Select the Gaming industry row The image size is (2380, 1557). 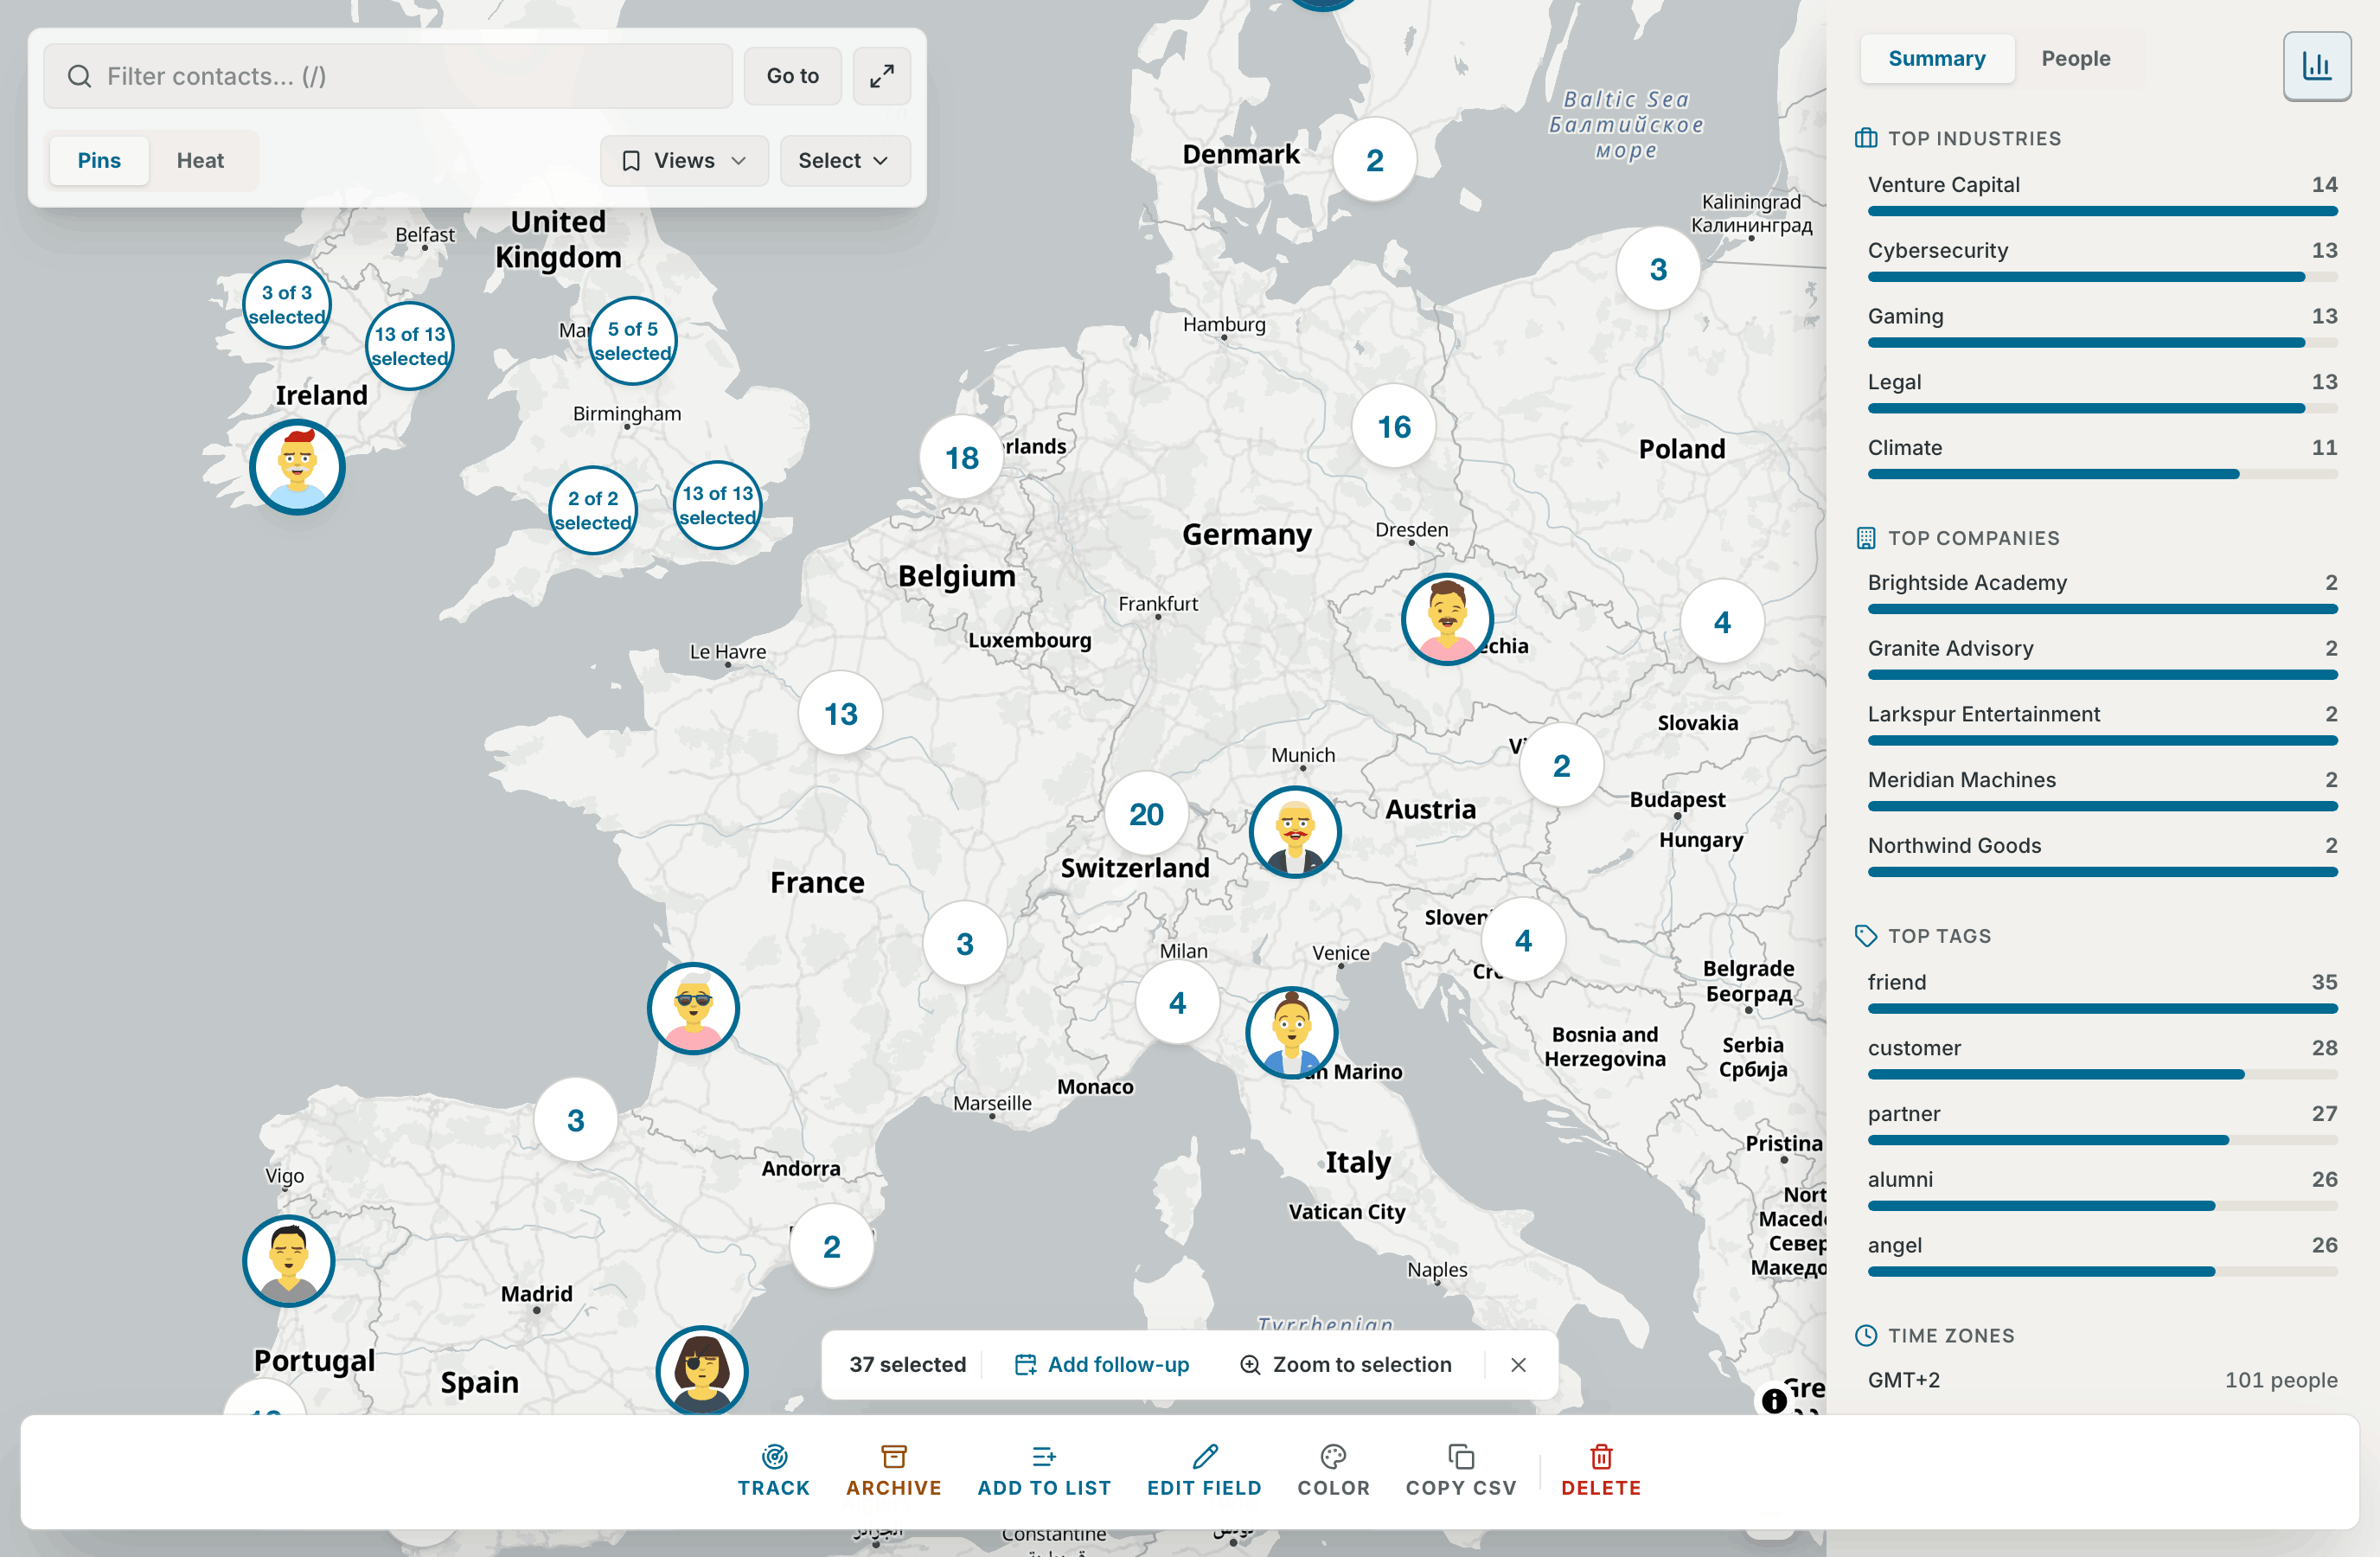pyautogui.click(x=2102, y=327)
